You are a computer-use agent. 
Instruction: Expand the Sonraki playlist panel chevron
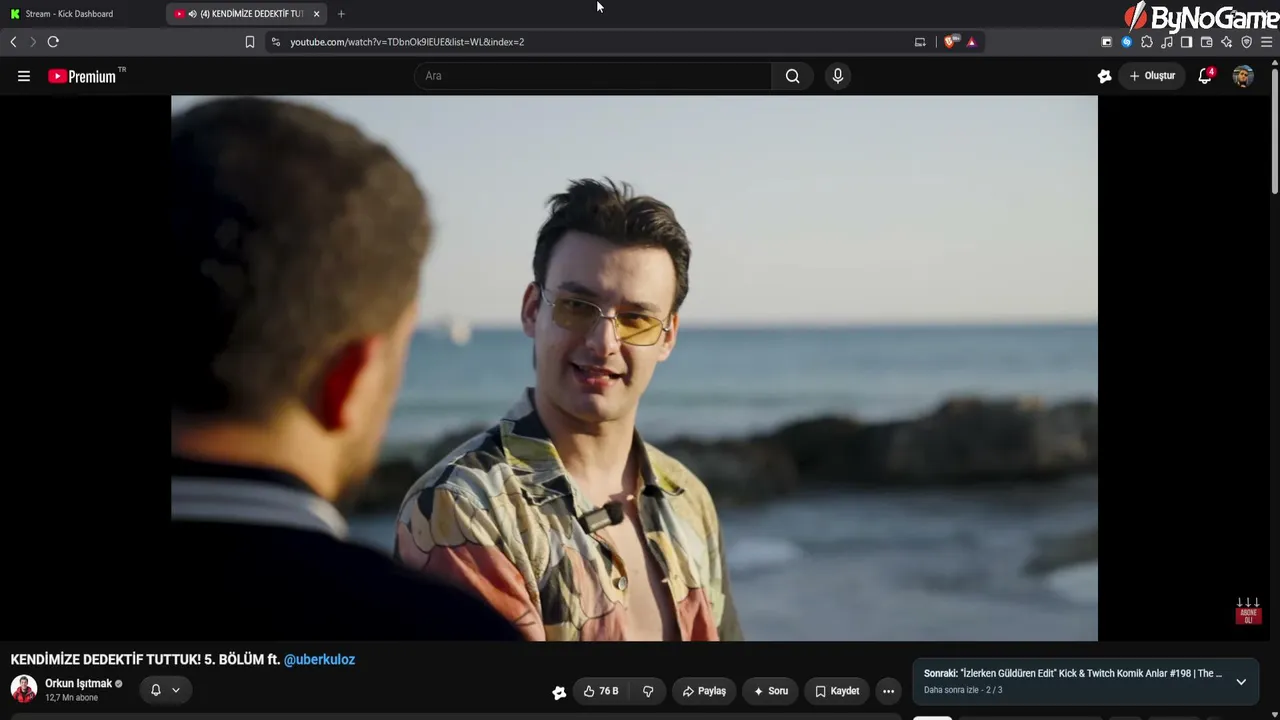point(1241,682)
